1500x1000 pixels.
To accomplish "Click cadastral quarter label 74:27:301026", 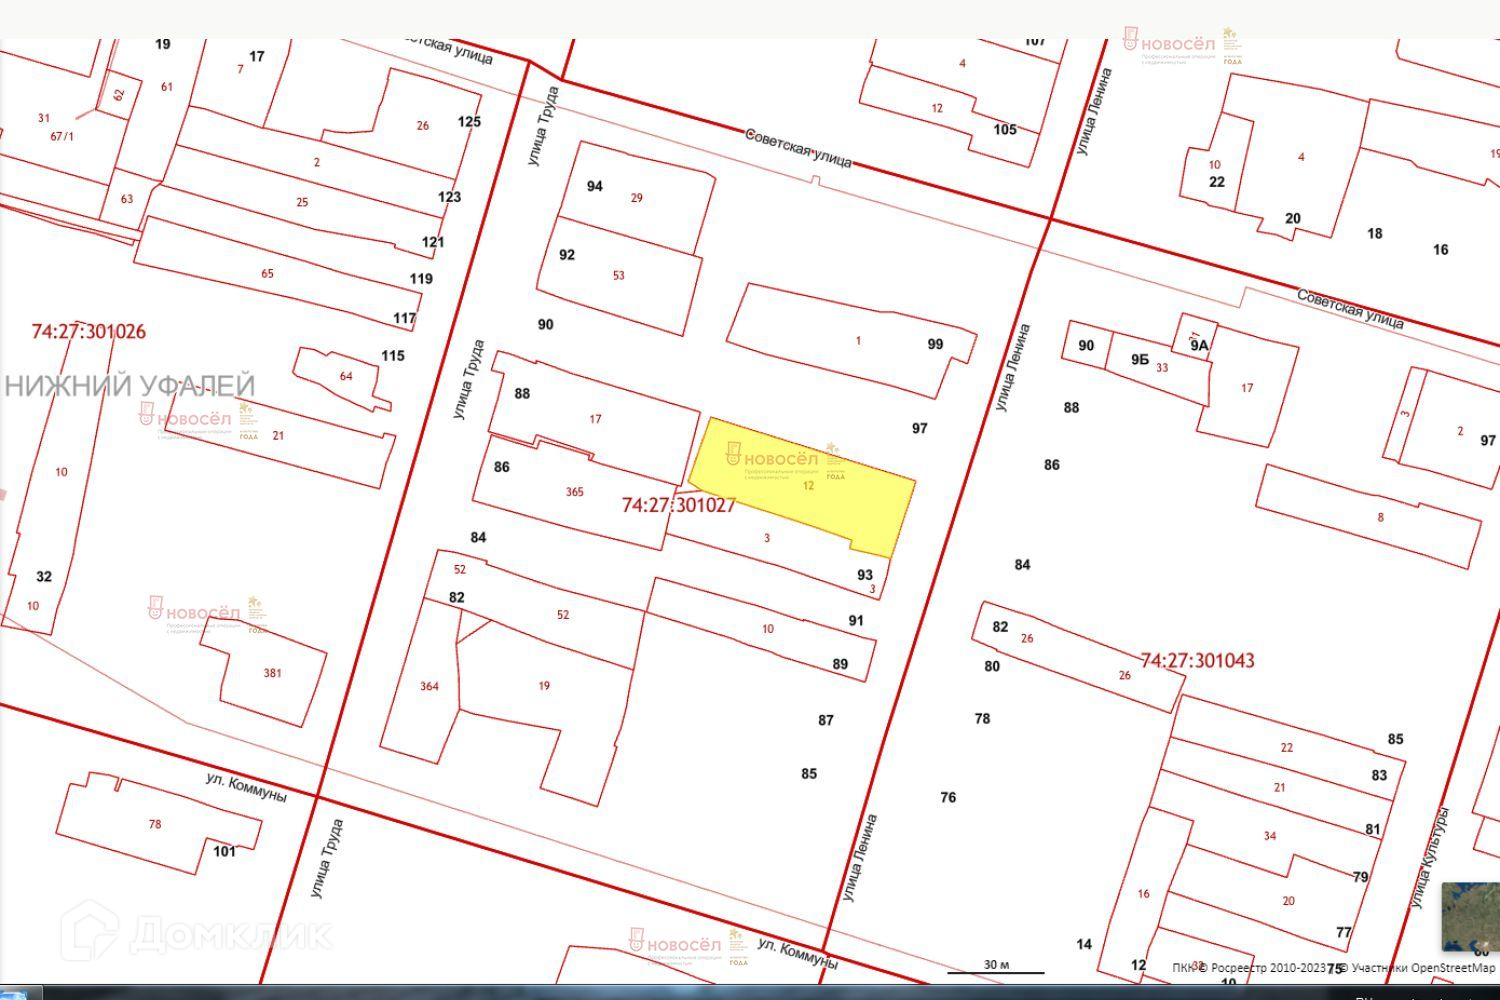I will pyautogui.click(x=89, y=331).
